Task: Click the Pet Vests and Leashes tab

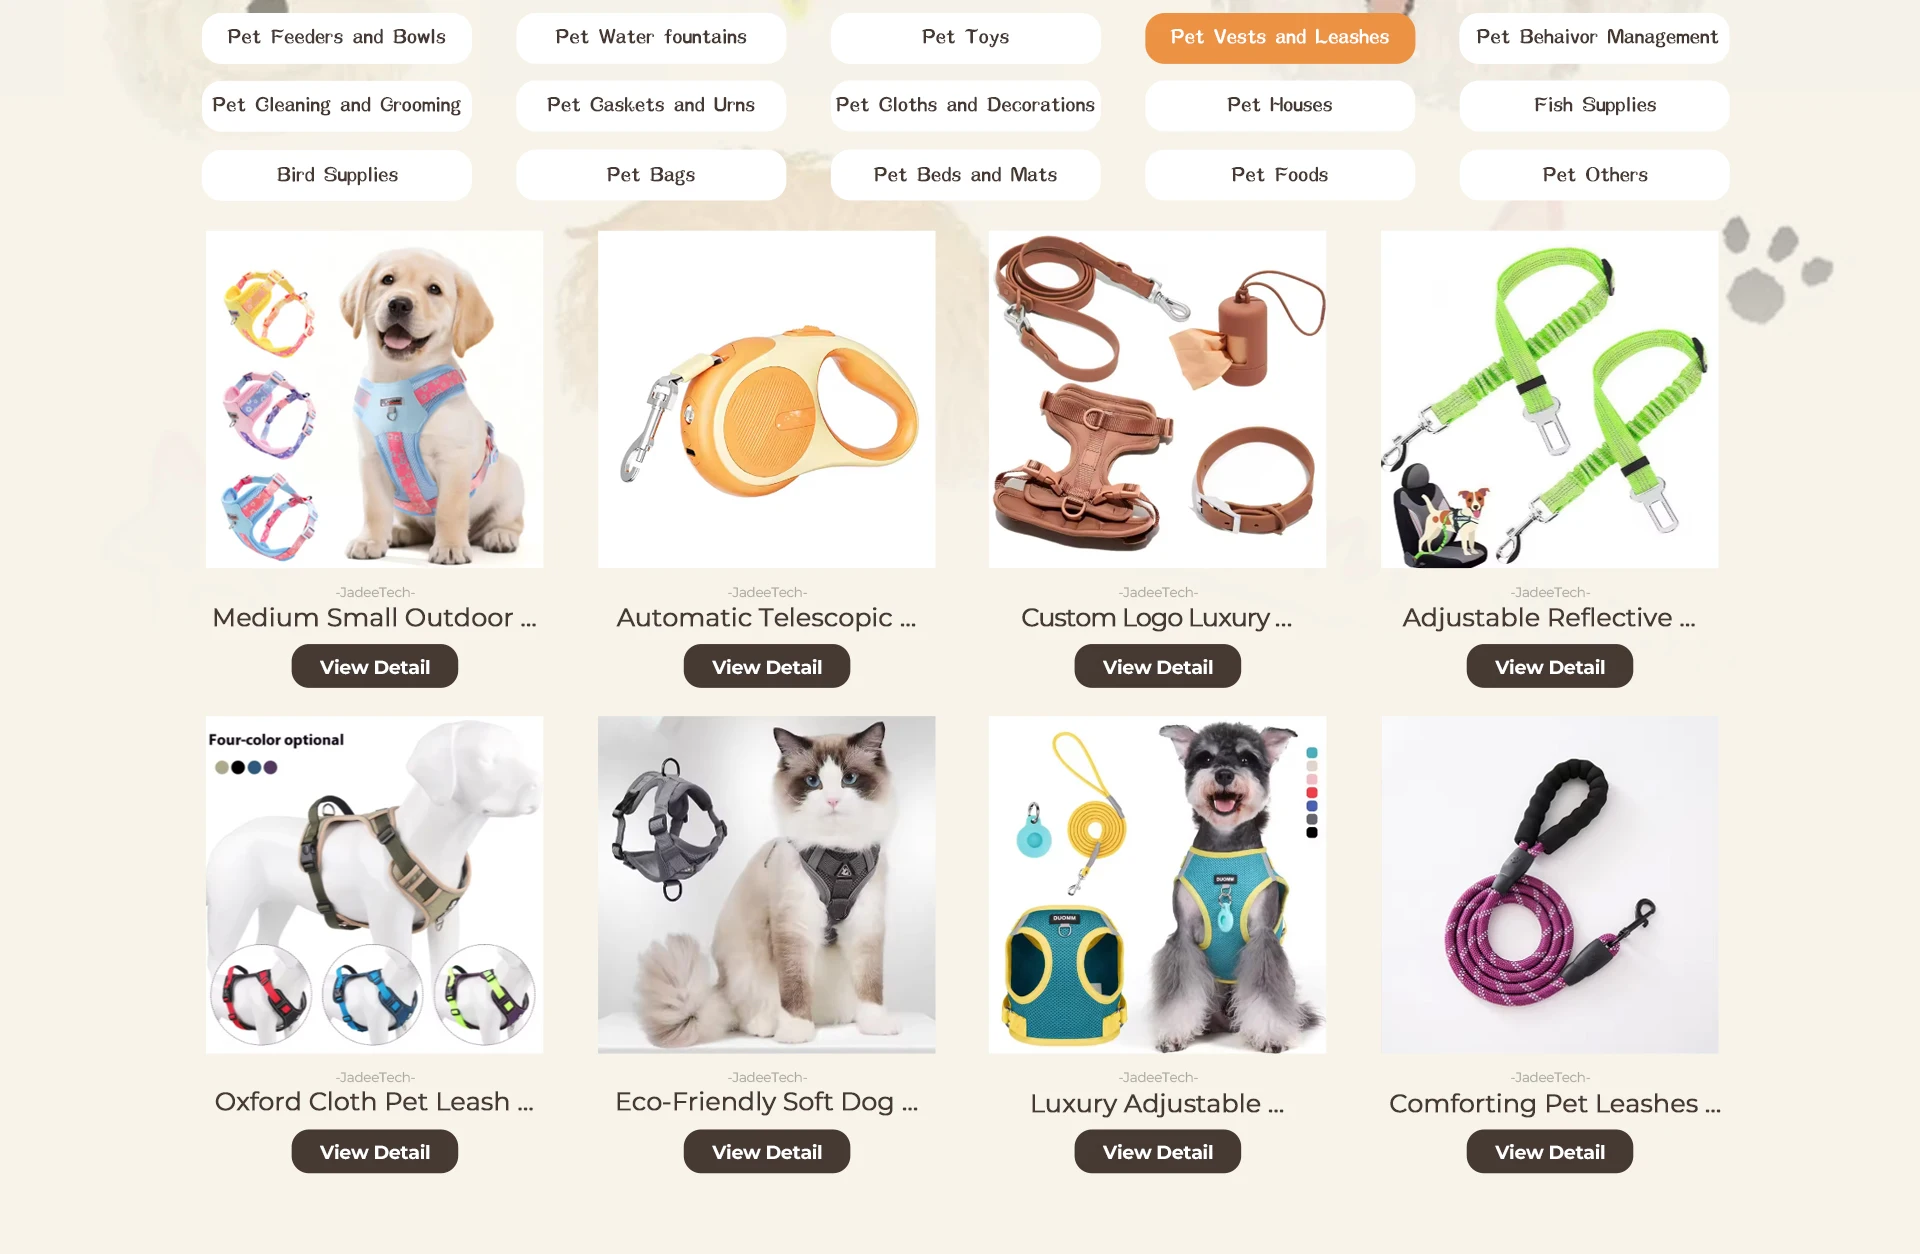Action: click(x=1280, y=38)
